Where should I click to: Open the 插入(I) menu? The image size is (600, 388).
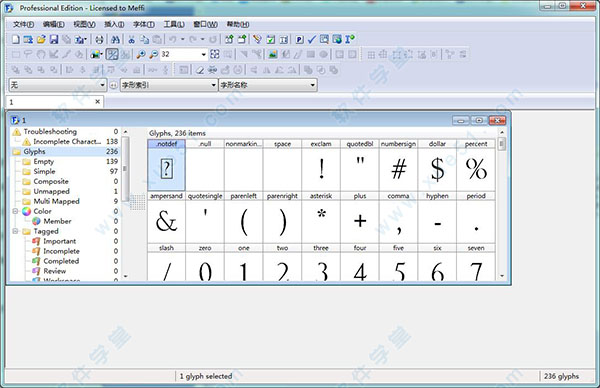(x=114, y=24)
